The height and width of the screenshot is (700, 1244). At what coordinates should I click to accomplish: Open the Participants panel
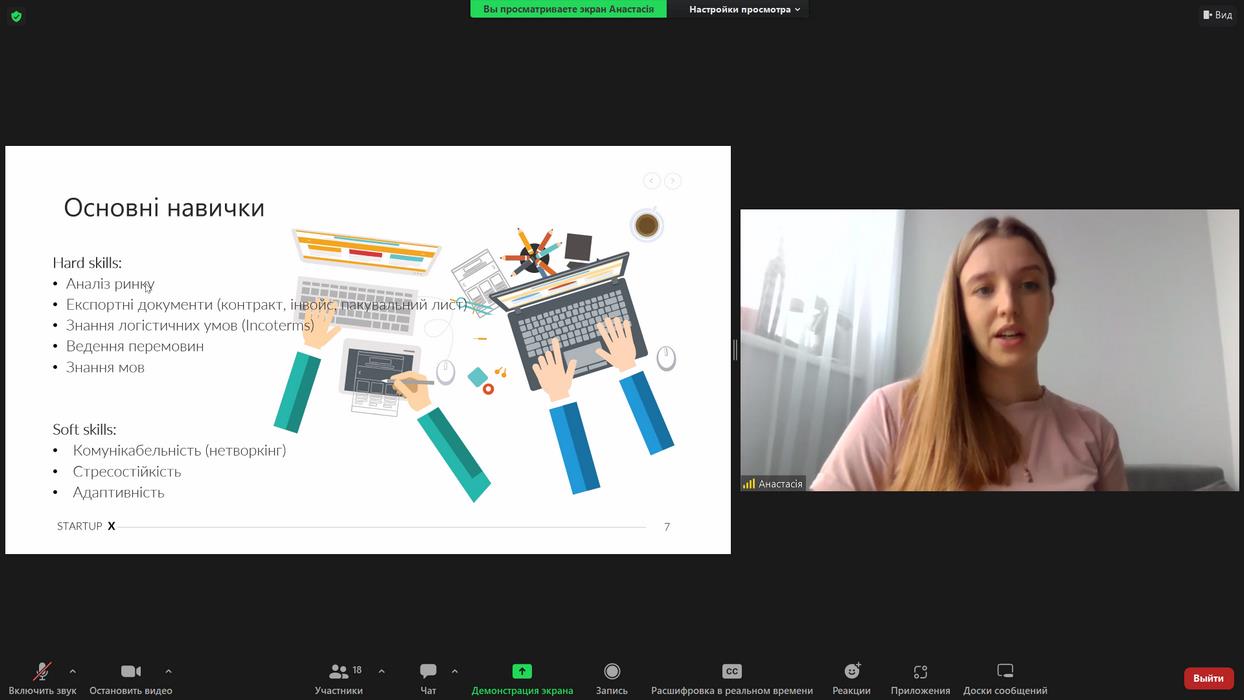click(339, 671)
